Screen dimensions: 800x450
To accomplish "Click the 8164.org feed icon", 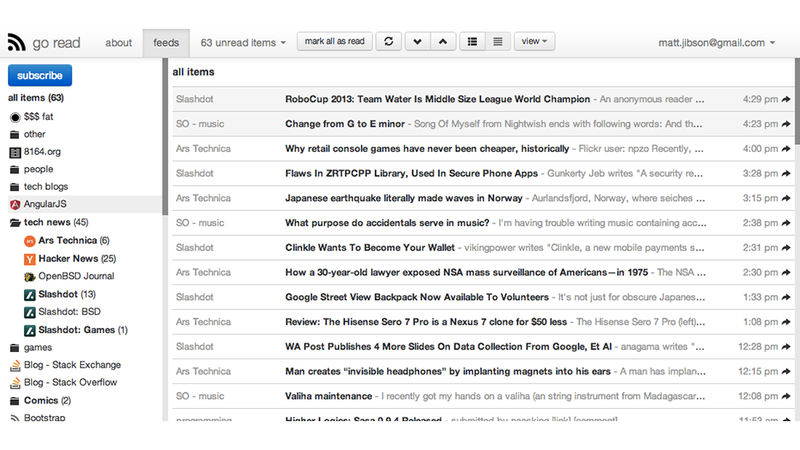I will tap(15, 152).
